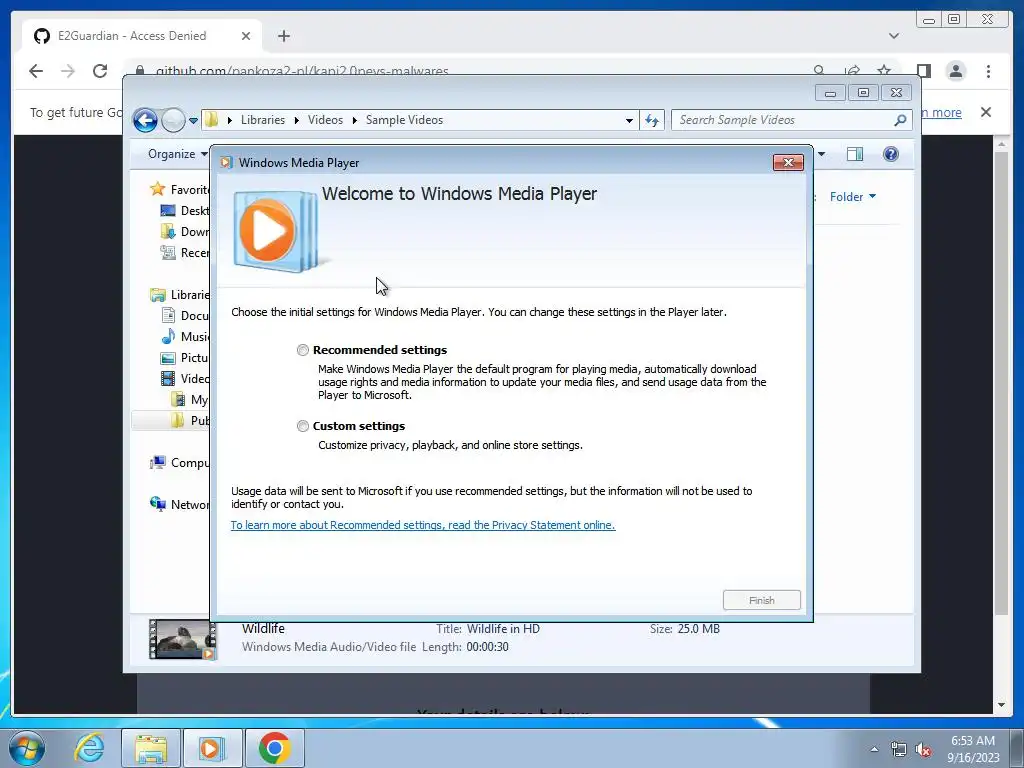Screen dimensions: 1024x768
Task: Click the network tray icon
Action: tap(899, 750)
